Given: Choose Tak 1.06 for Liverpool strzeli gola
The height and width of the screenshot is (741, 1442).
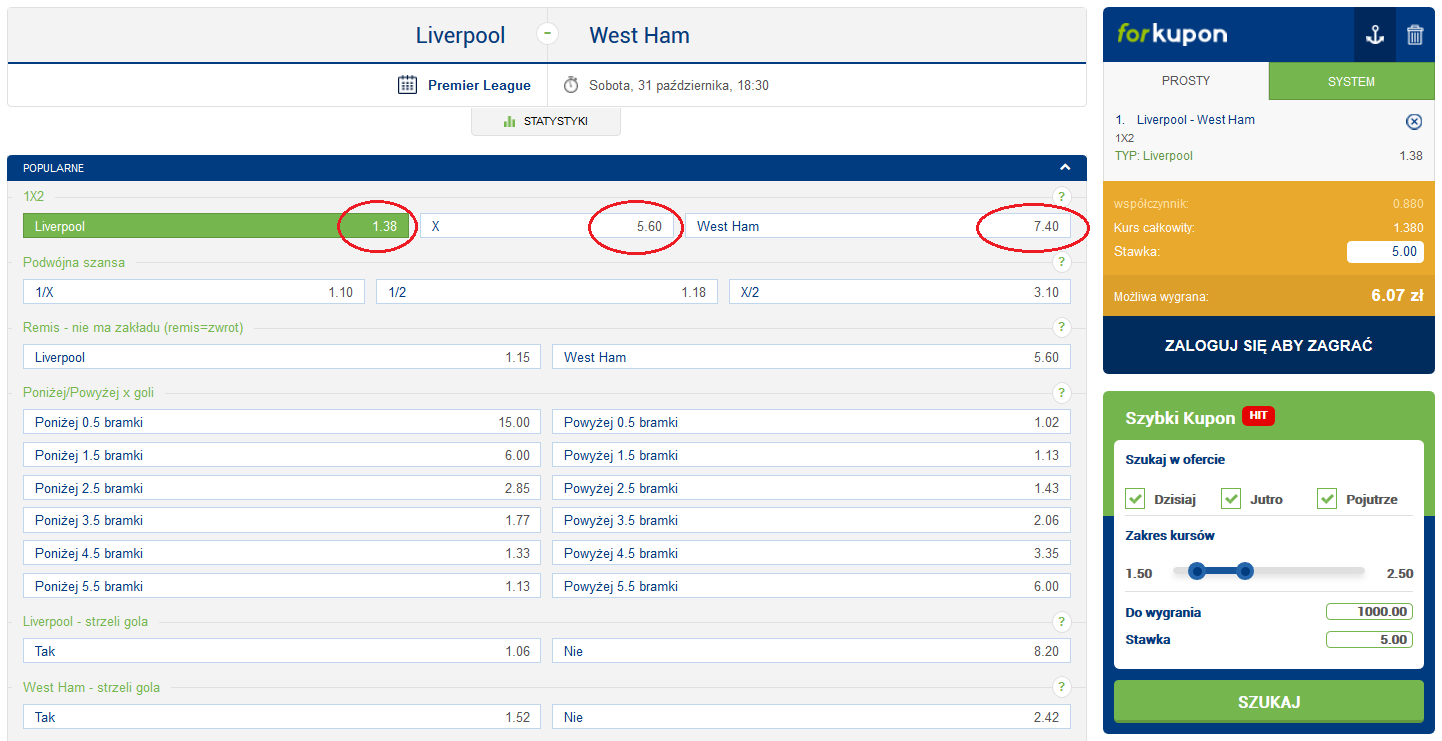Looking at the screenshot, I should pos(282,651).
